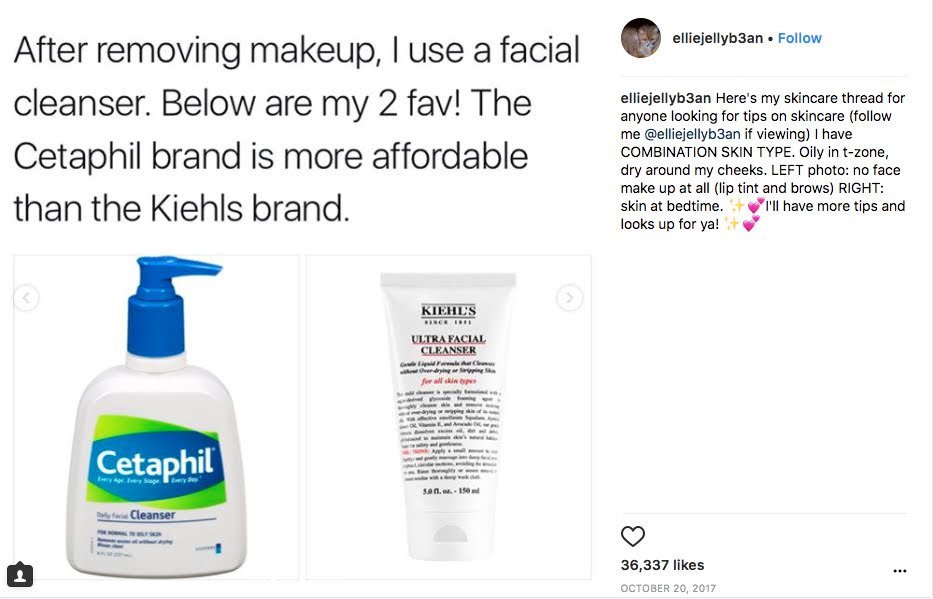This screenshot has width=933, height=599.
Task: Click the heart like icon
Action: click(x=633, y=536)
